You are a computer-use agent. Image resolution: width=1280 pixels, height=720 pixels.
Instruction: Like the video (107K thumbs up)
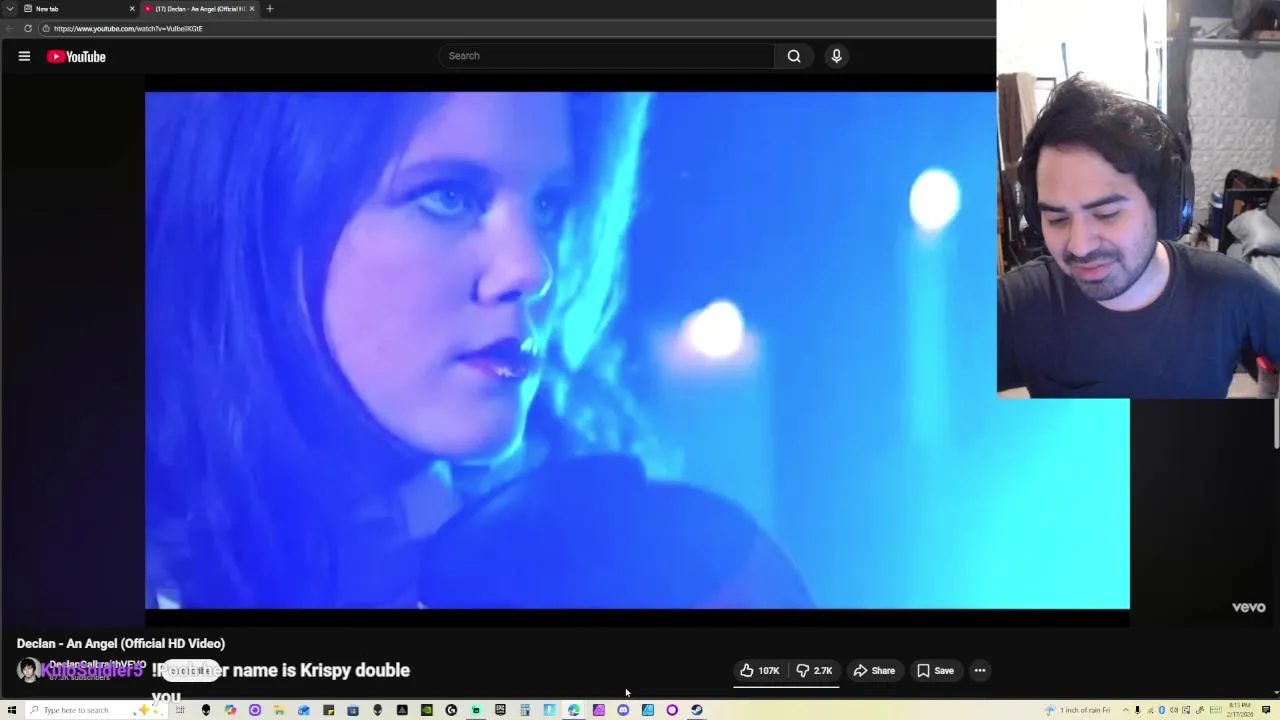pyautogui.click(x=760, y=671)
